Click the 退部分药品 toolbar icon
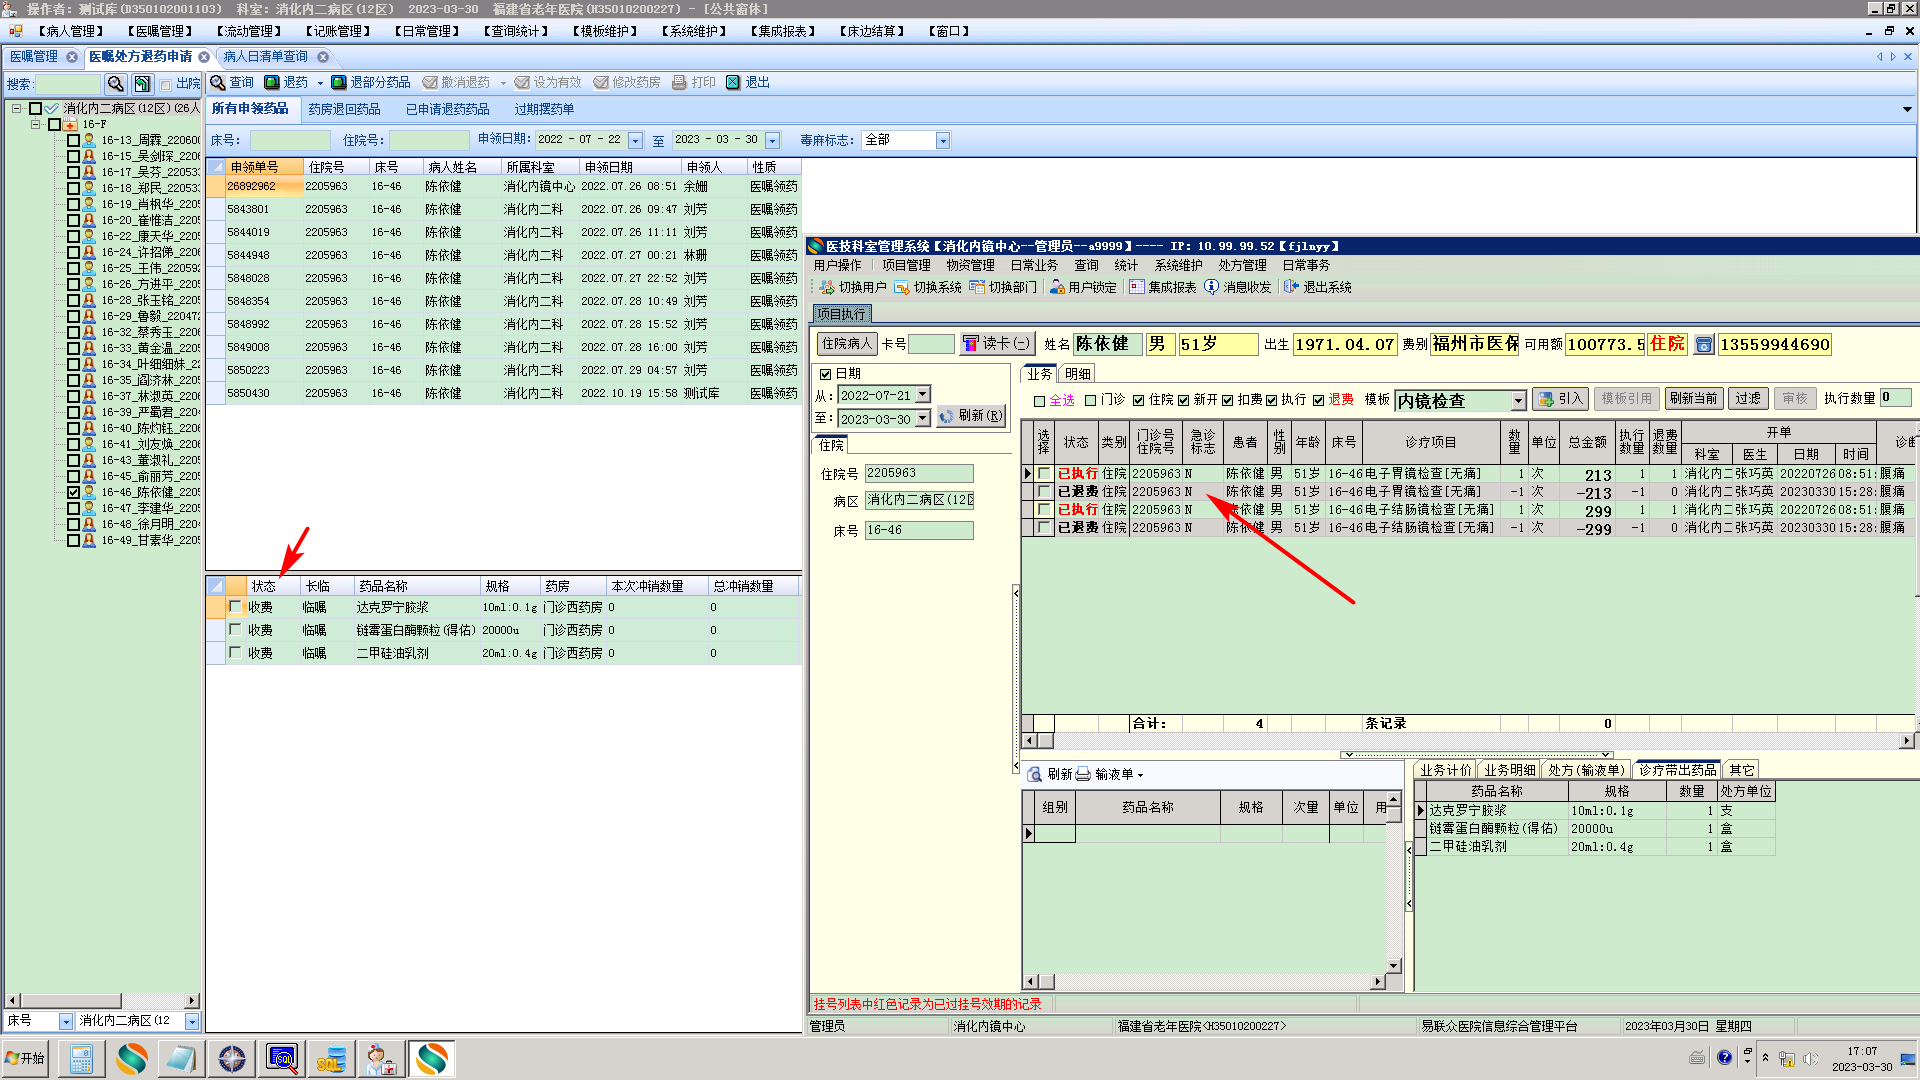 click(x=339, y=83)
